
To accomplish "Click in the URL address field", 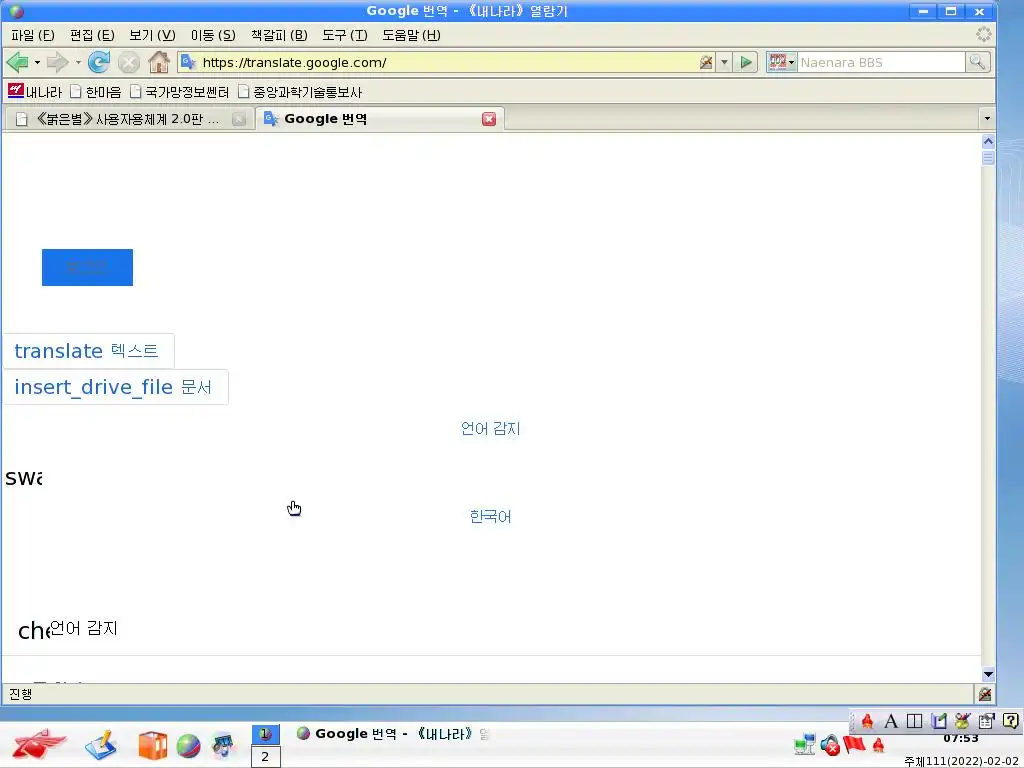I will tap(447, 62).
